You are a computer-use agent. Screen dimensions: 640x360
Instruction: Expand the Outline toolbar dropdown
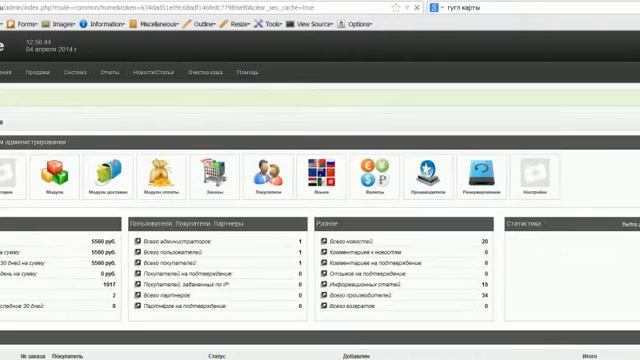click(x=214, y=24)
